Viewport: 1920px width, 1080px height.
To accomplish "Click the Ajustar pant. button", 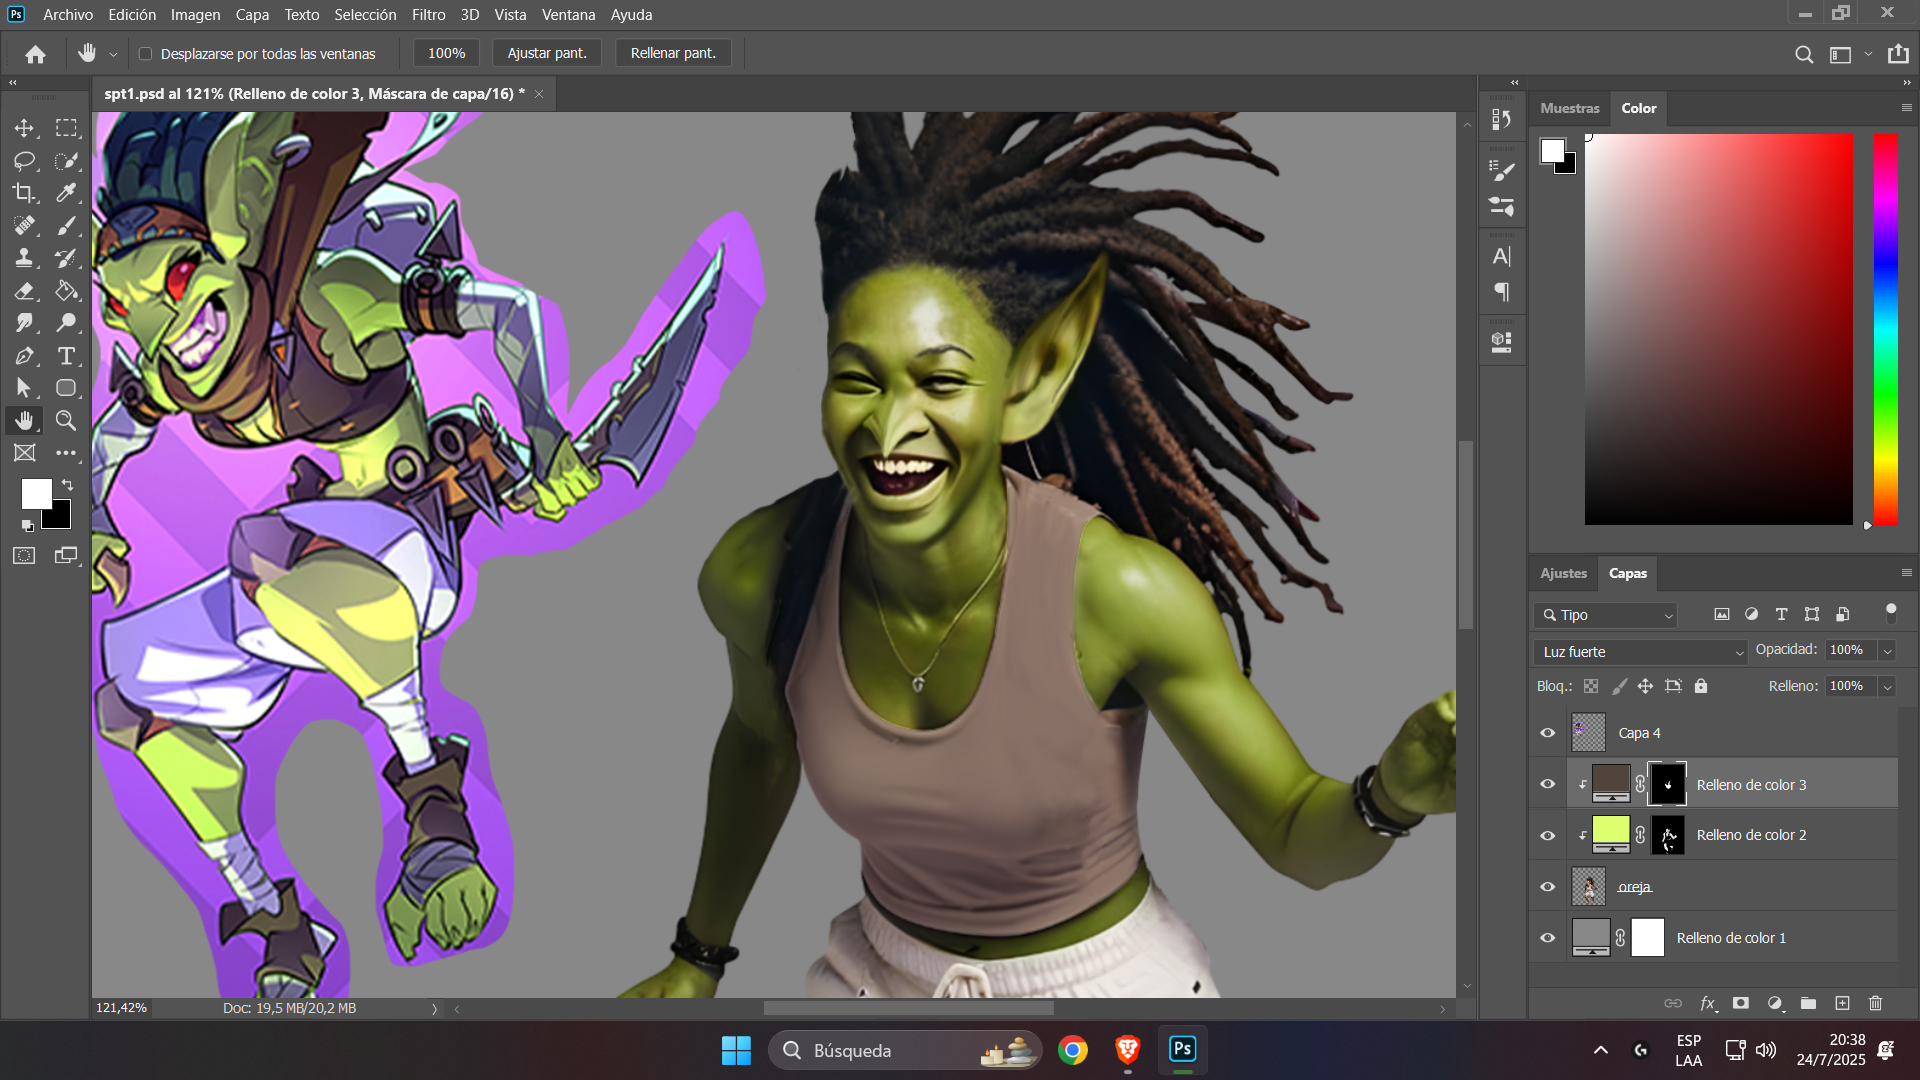I will tap(547, 53).
